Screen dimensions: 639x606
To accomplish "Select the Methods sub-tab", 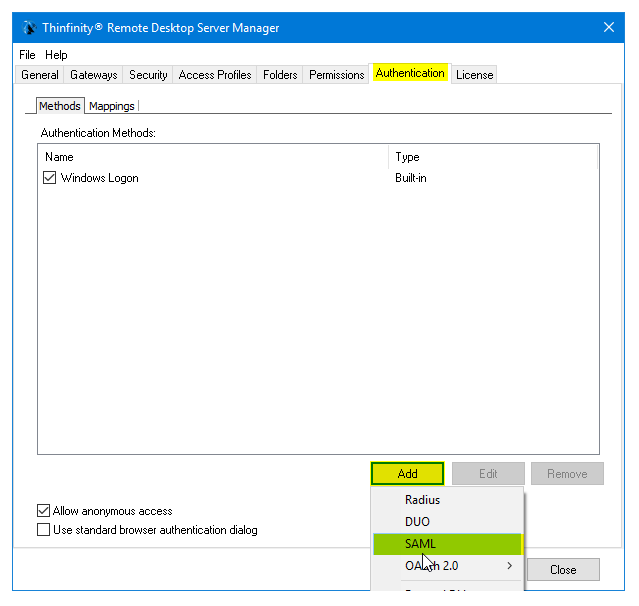I will pos(60,106).
